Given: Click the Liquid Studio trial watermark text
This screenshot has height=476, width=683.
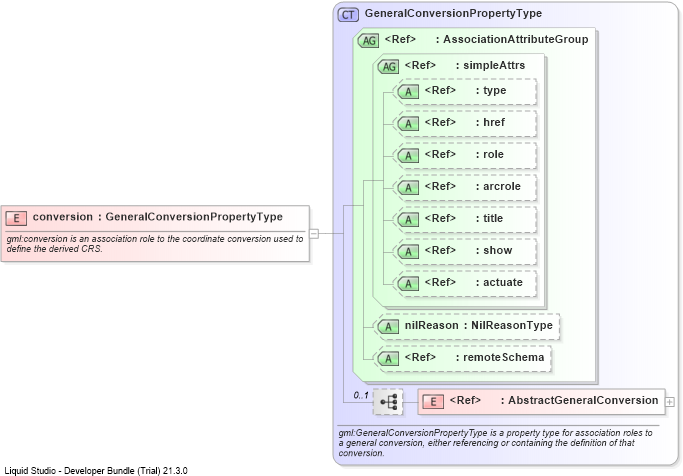Looking at the screenshot, I should pos(96,471).
